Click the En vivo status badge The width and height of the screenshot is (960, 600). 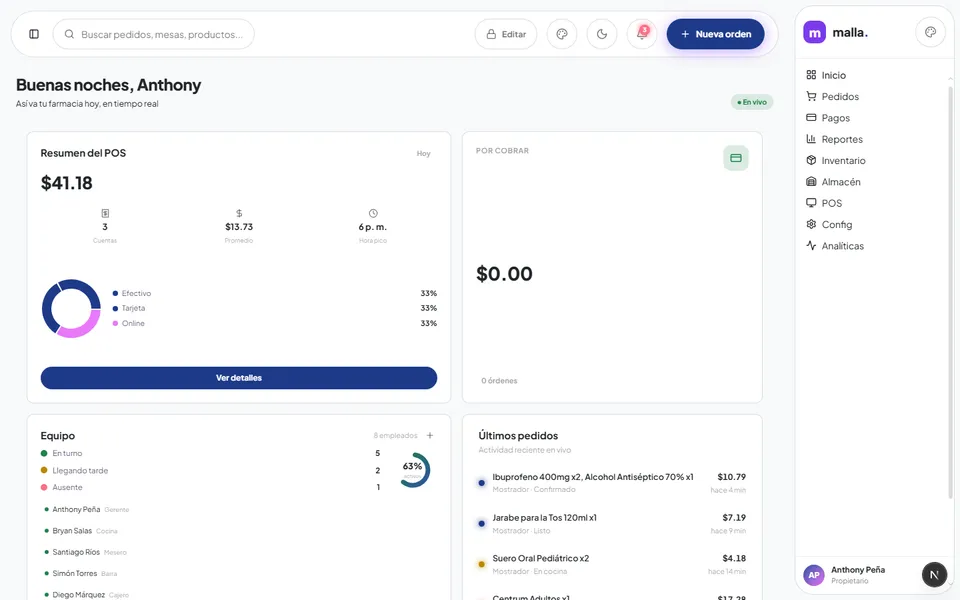[752, 102]
